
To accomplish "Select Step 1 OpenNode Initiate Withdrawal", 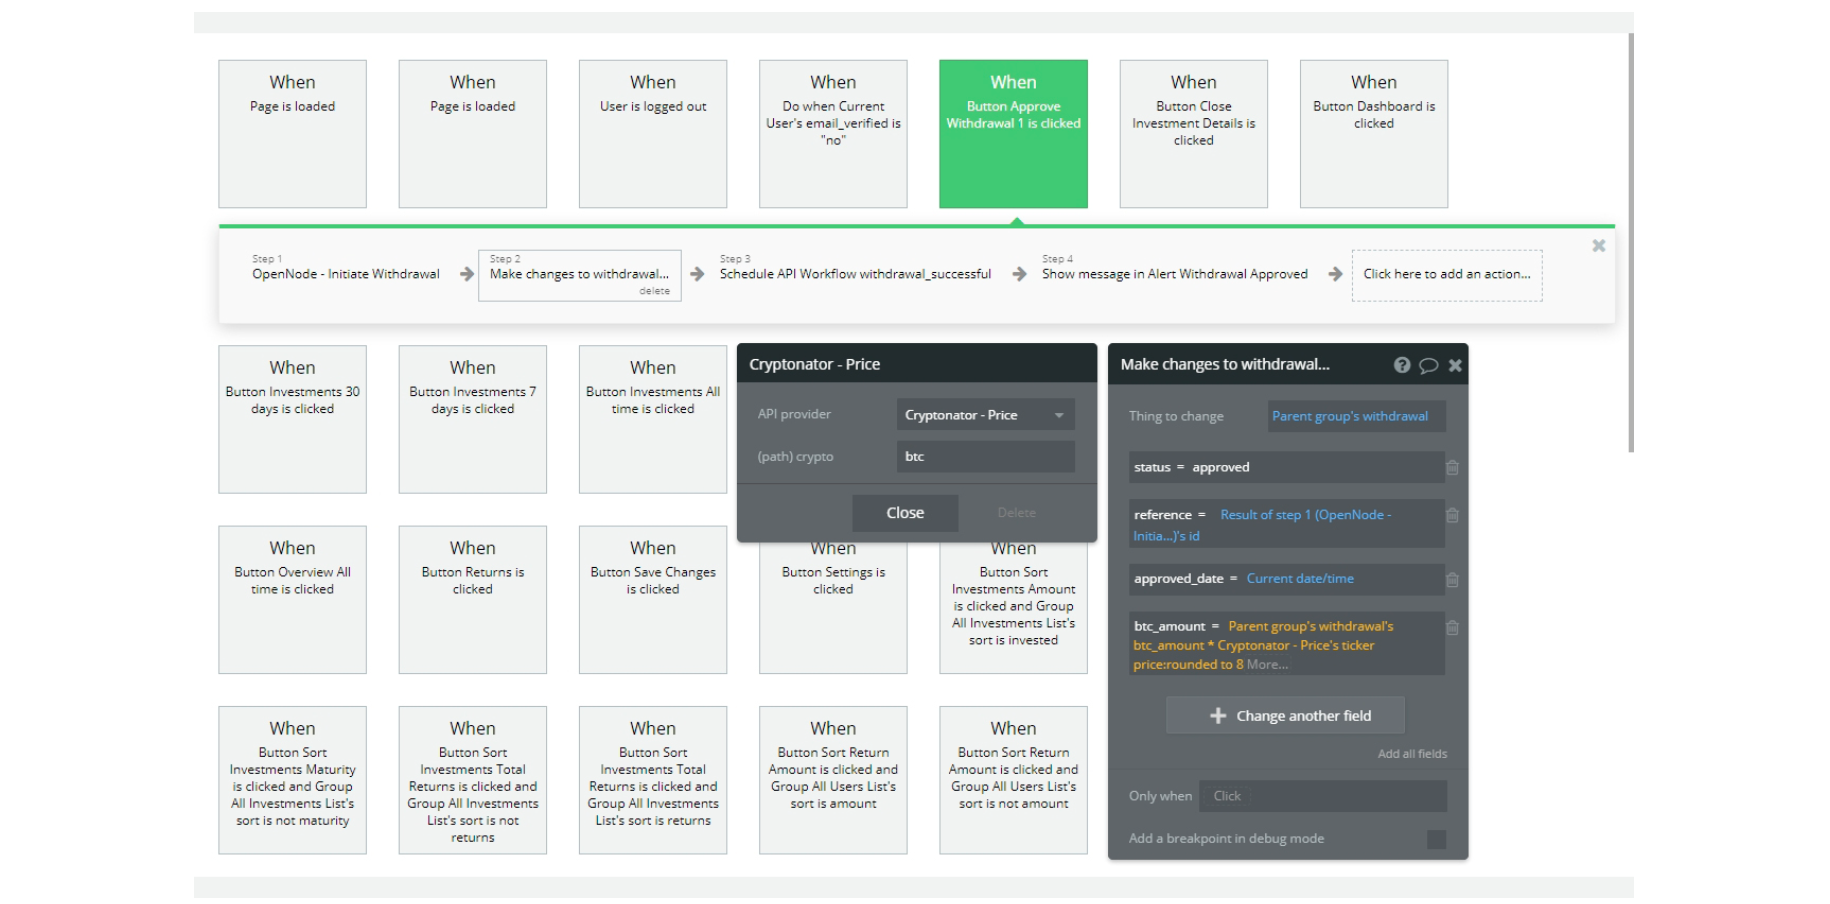I will click(x=345, y=274).
